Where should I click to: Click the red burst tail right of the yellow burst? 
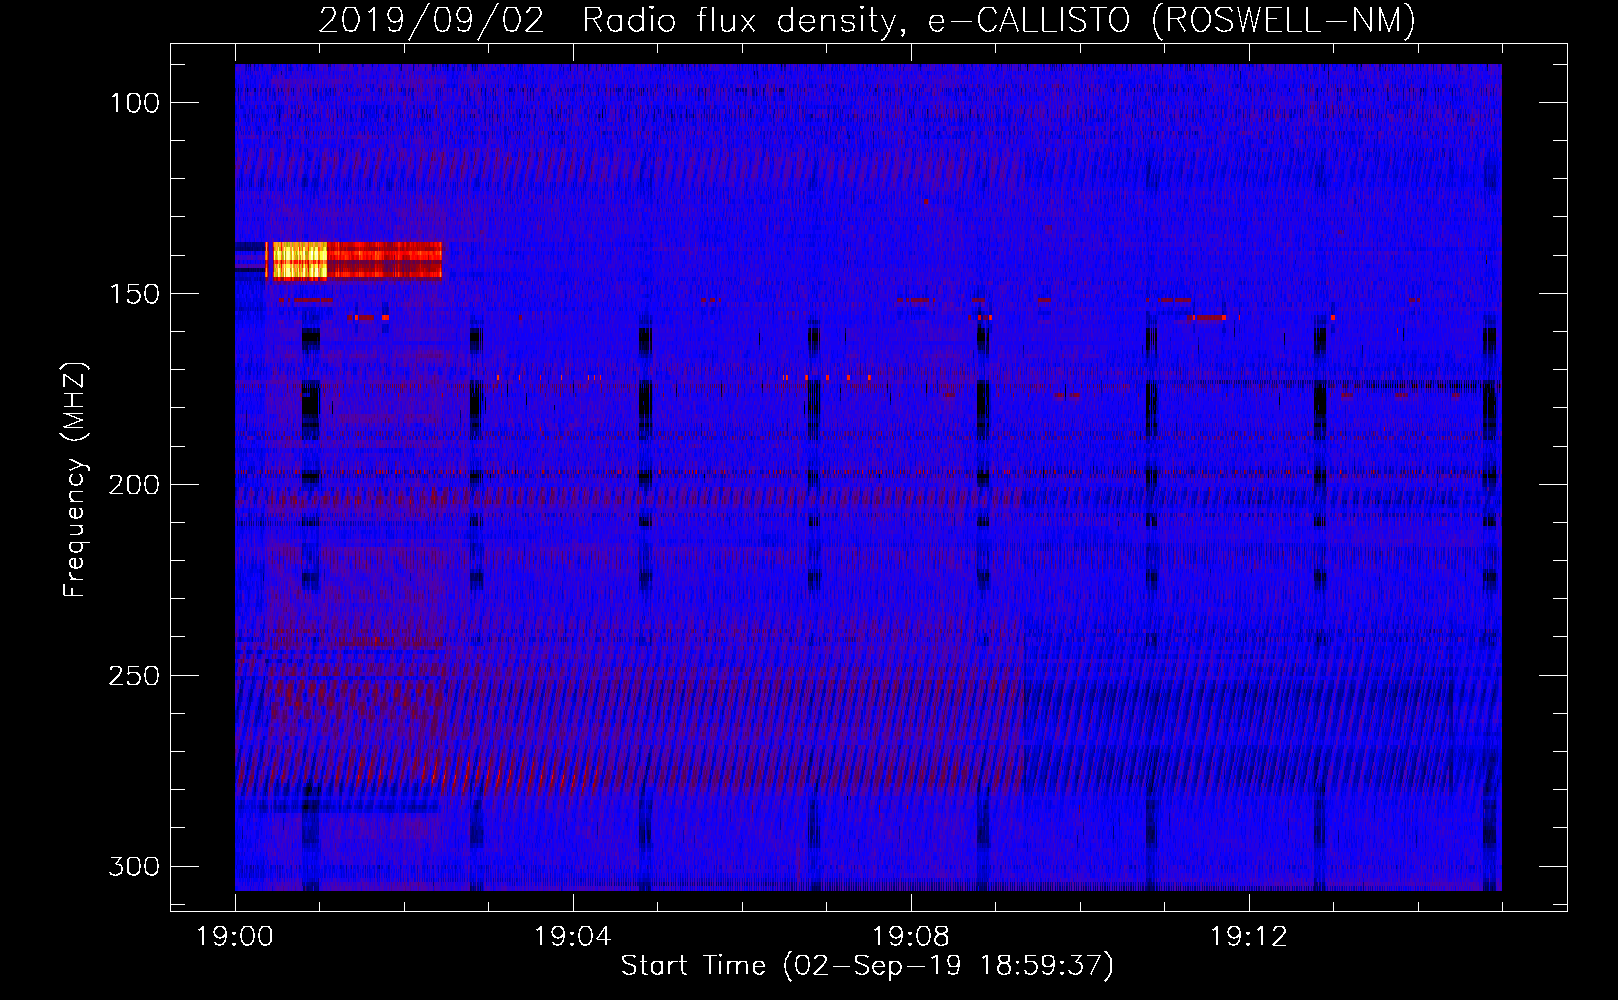(x=384, y=261)
